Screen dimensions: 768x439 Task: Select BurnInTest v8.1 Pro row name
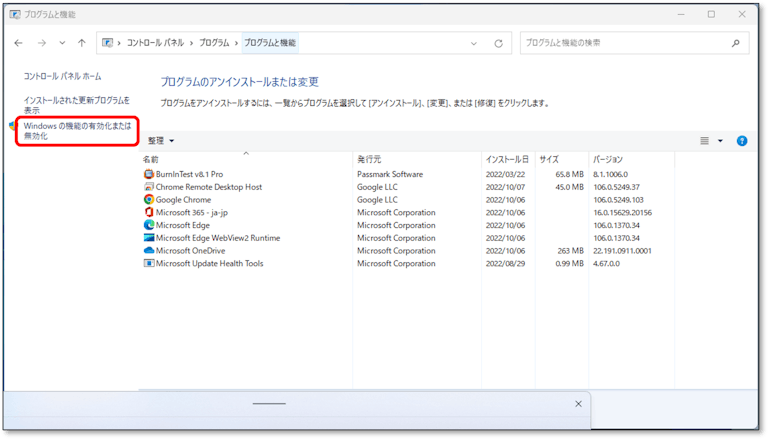pyautogui.click(x=189, y=174)
